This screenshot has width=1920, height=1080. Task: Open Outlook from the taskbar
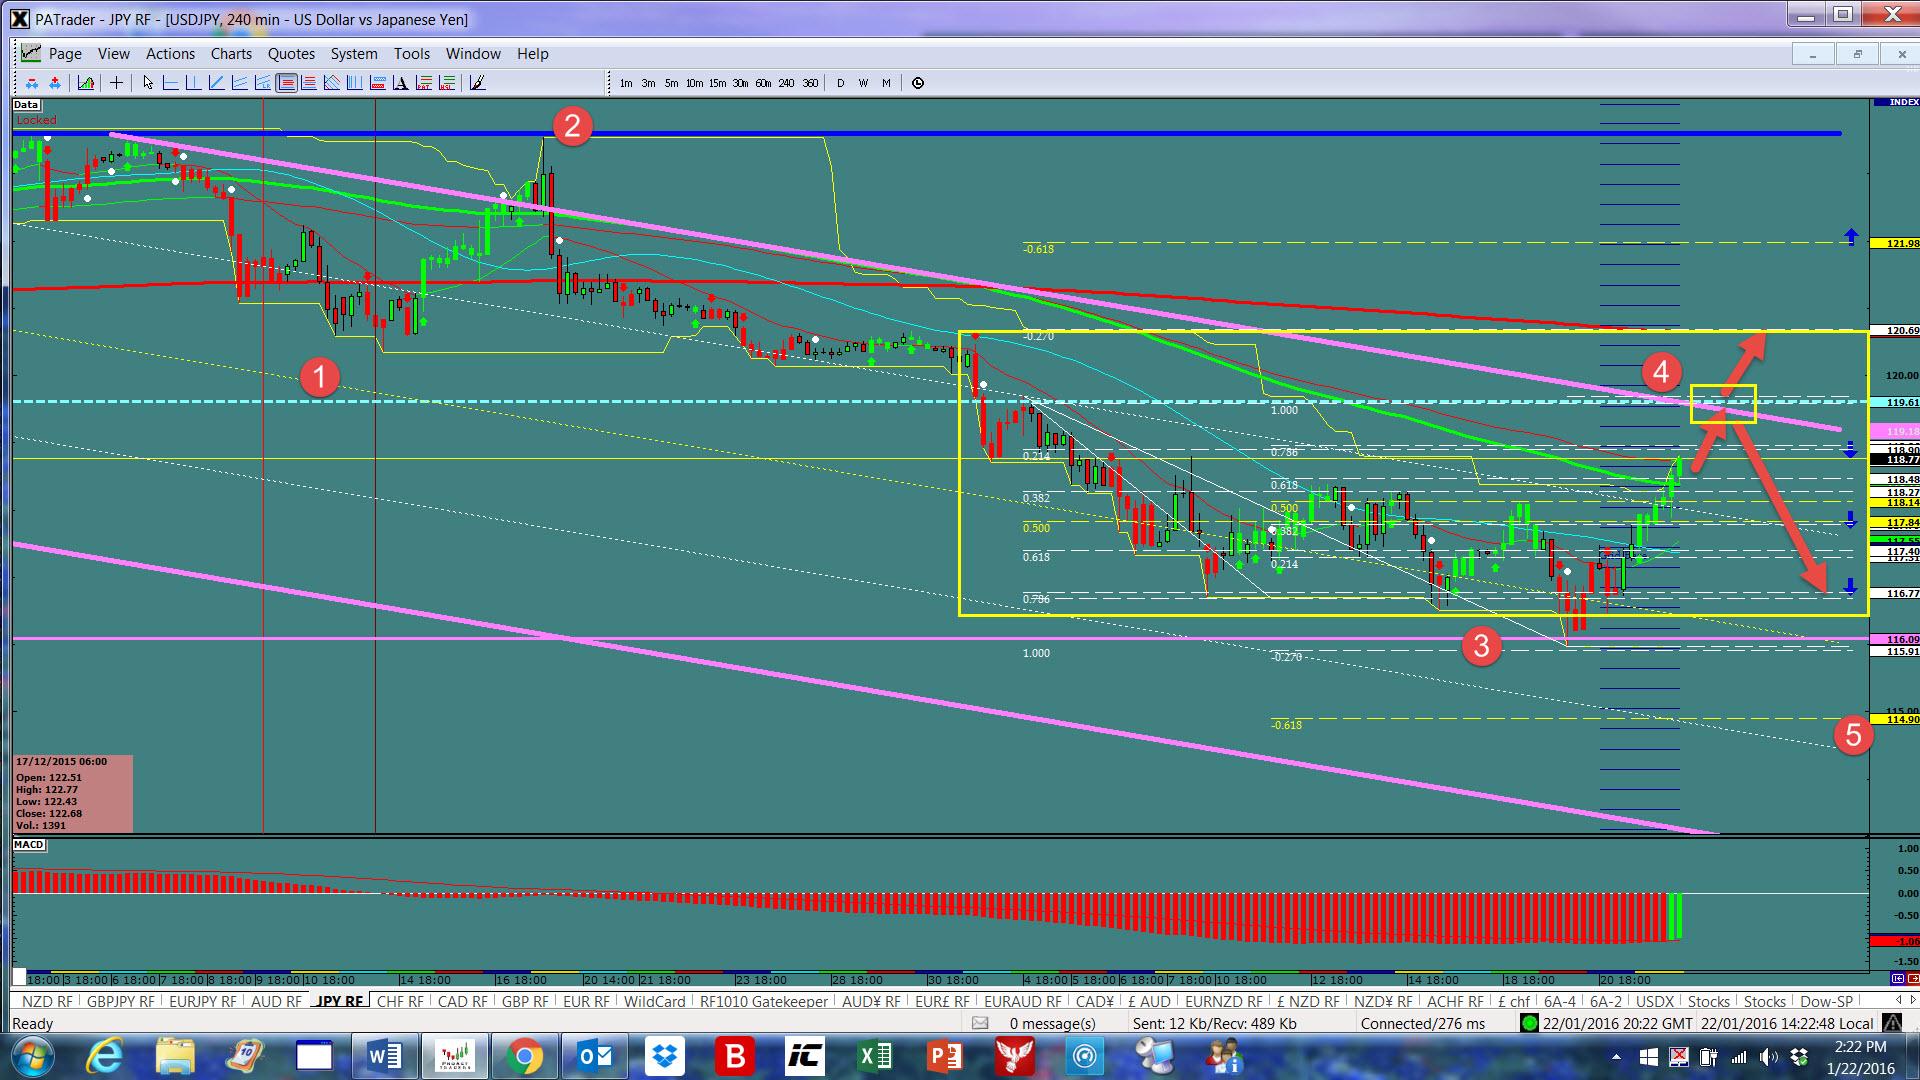(594, 1056)
